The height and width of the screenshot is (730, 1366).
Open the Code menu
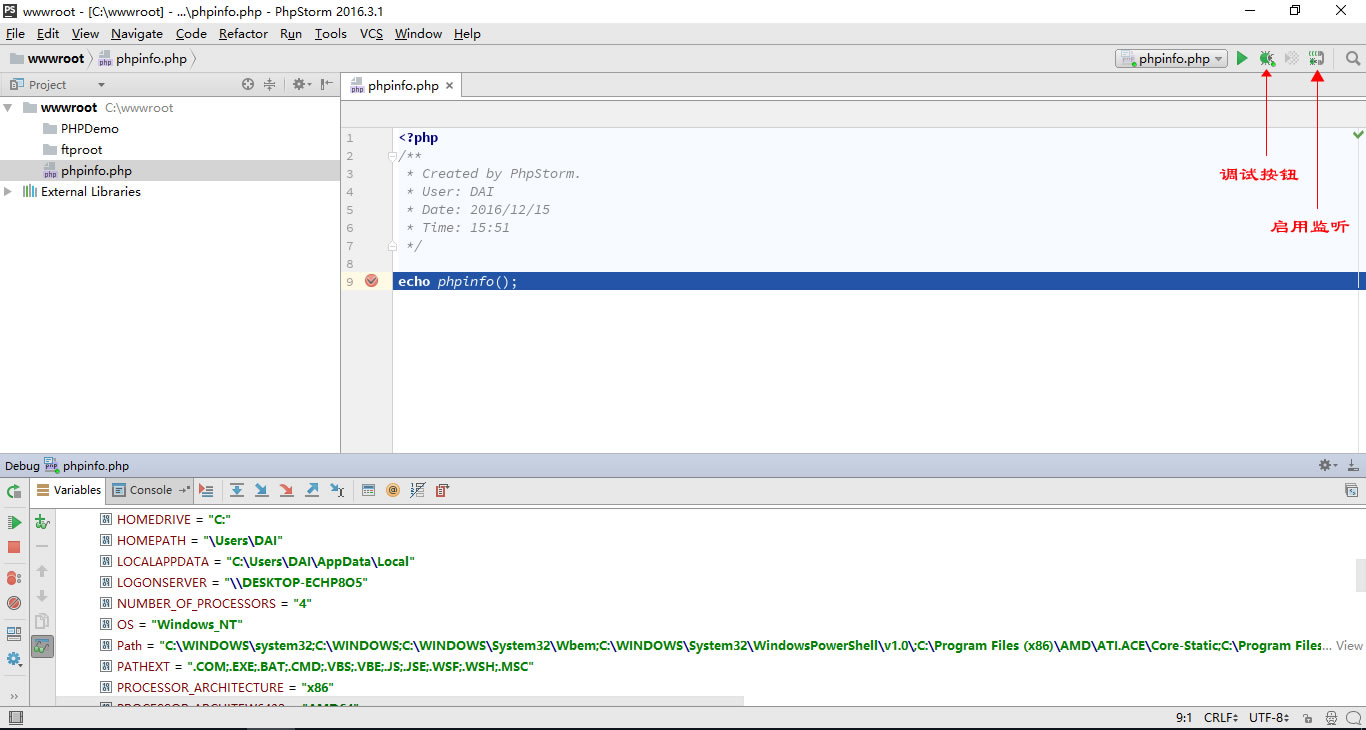click(x=191, y=33)
